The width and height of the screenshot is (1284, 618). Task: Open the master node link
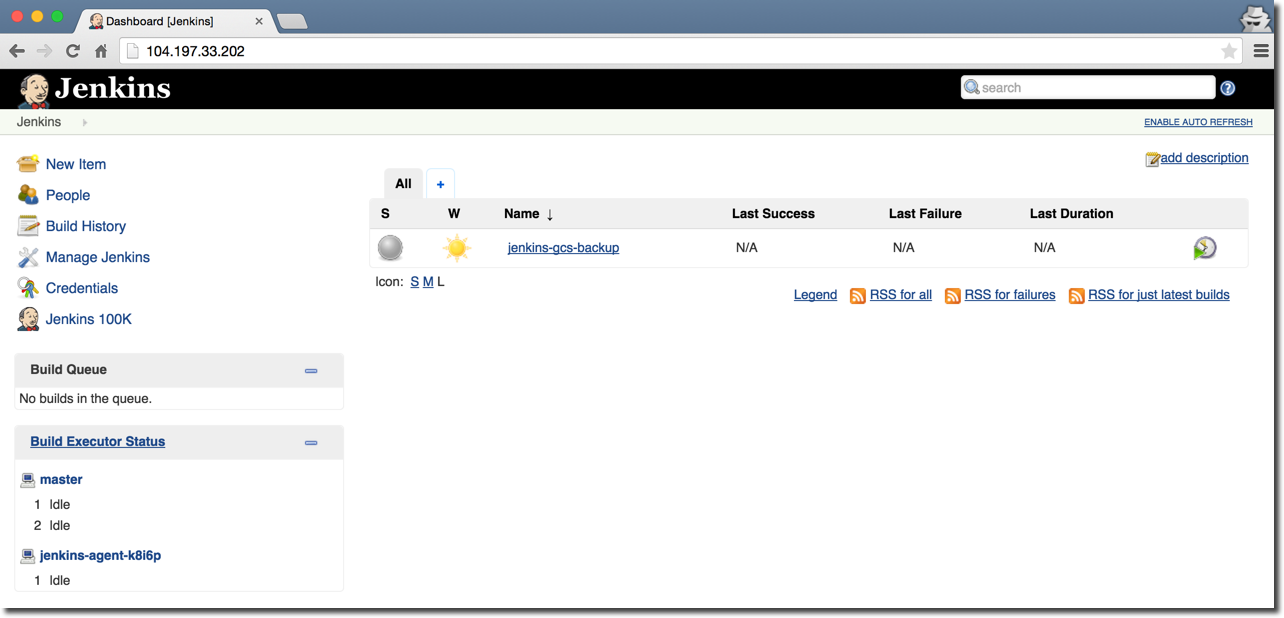coord(61,480)
